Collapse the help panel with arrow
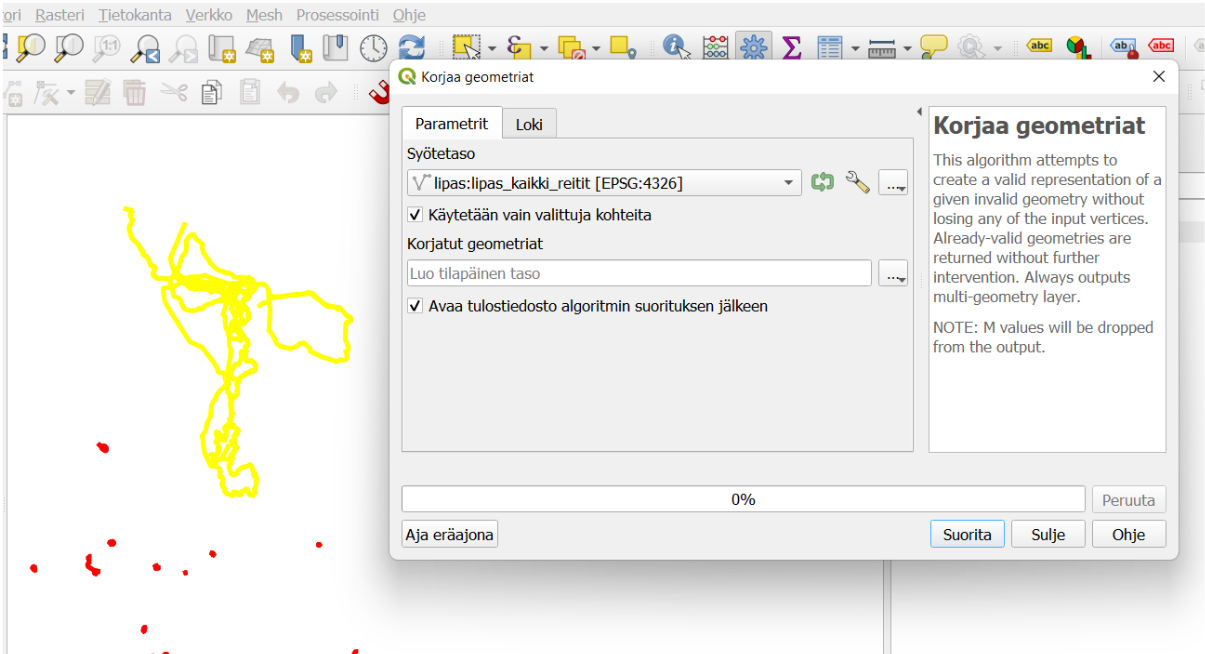This screenshot has width=1205, height=654. [x=919, y=112]
